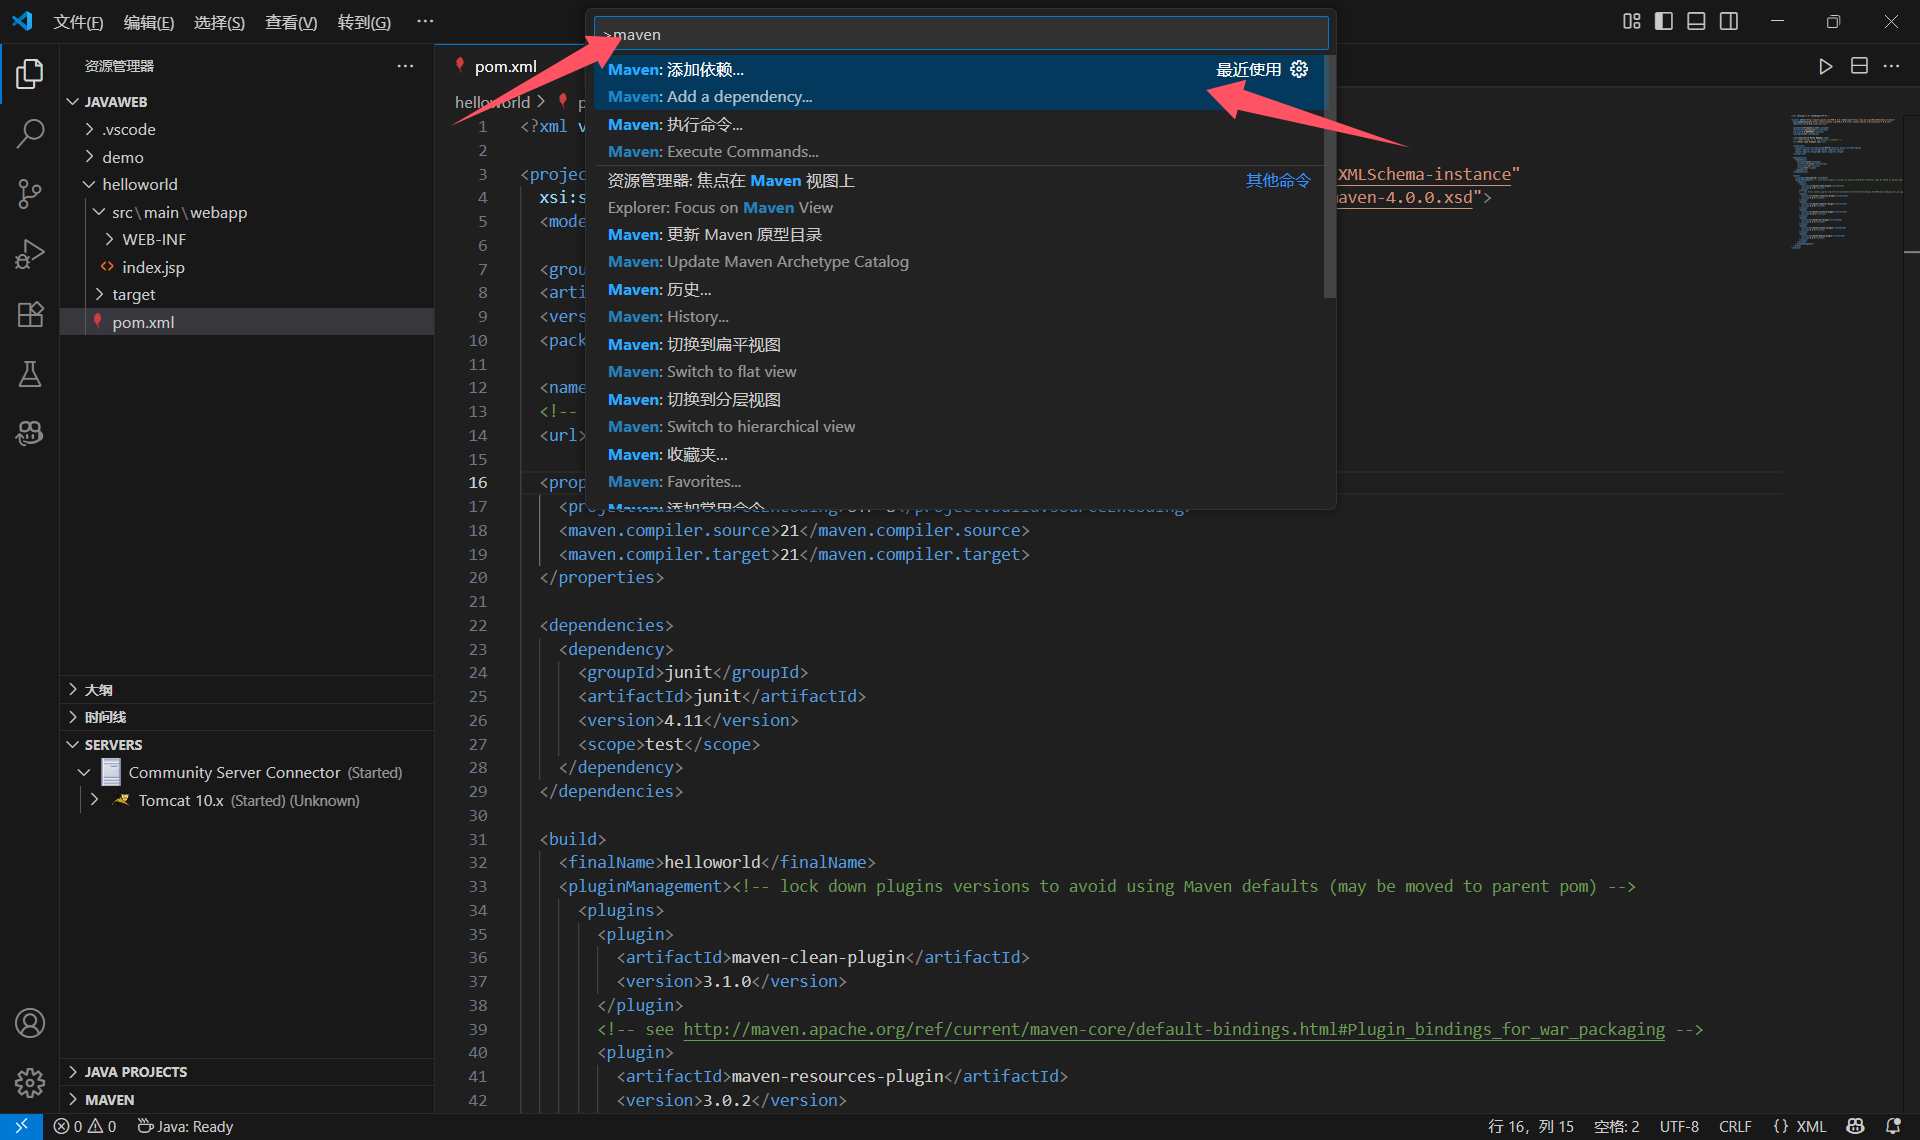Open the Search view in activity bar
Image resolution: width=1920 pixels, height=1140 pixels.
click(x=30, y=133)
